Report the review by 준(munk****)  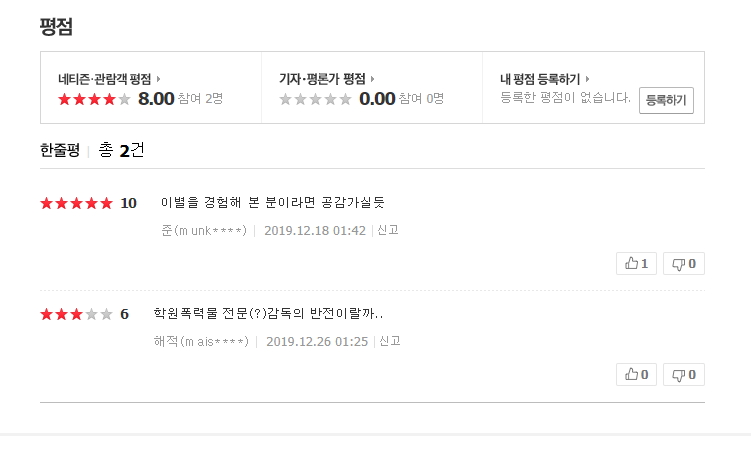pos(387,230)
